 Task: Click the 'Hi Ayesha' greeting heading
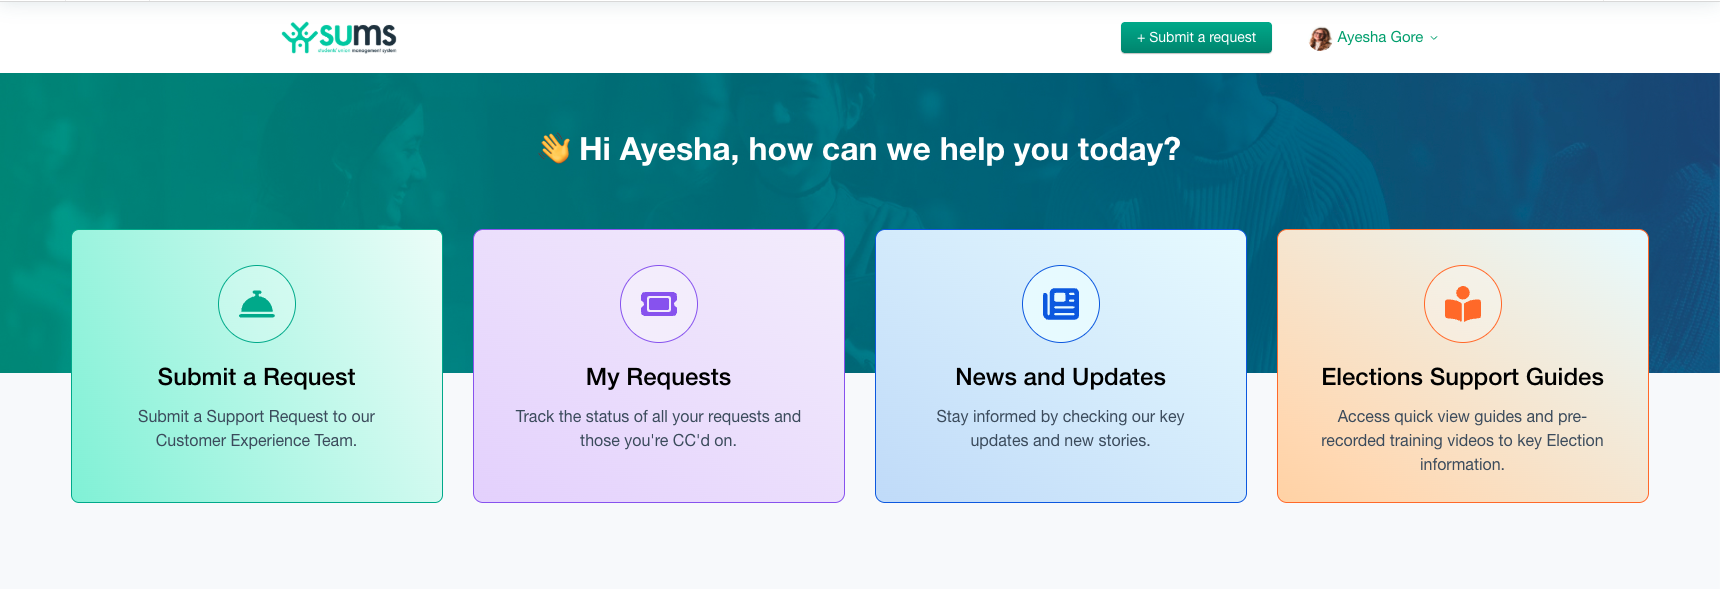880,149
